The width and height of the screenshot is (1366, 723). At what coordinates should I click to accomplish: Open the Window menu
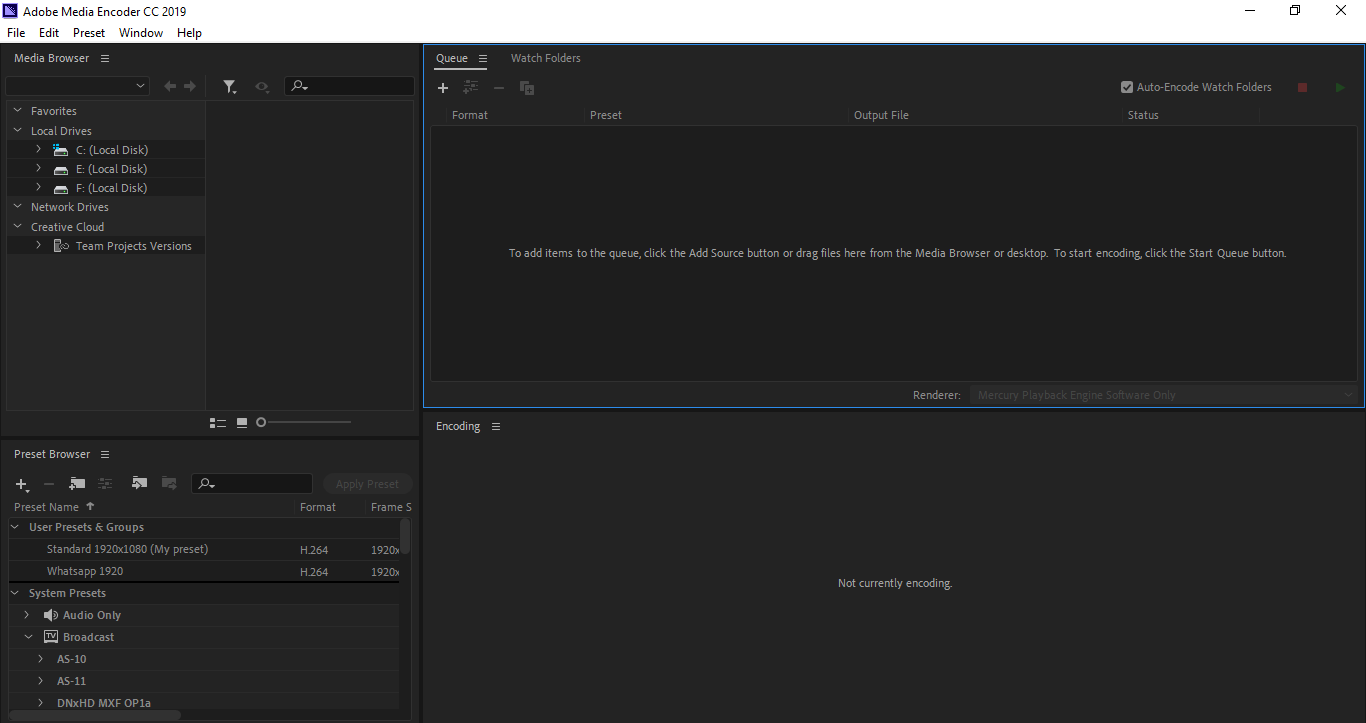click(141, 33)
